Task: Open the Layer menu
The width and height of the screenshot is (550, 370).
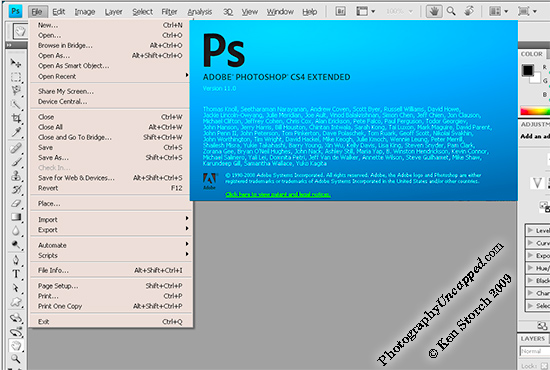Action: click(114, 12)
